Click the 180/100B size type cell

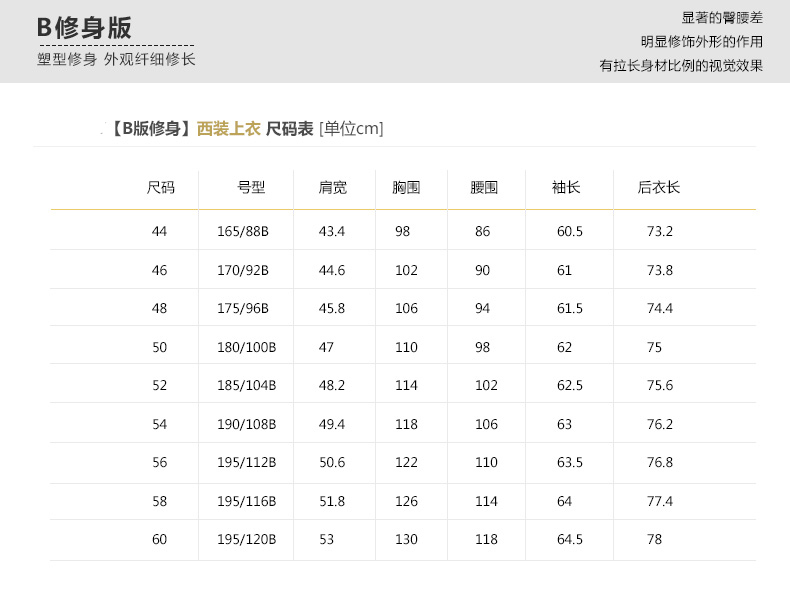click(246, 347)
